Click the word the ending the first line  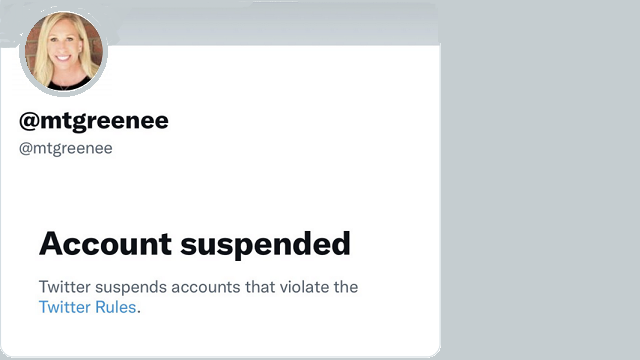pos(346,287)
